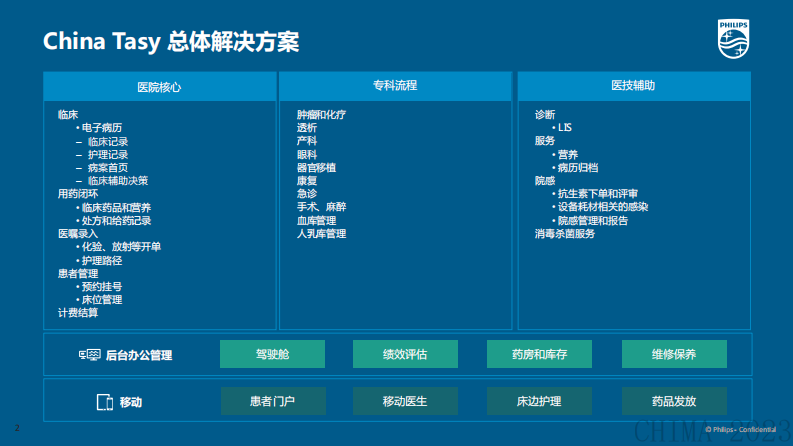Select the 康复 entry

pos(306,181)
